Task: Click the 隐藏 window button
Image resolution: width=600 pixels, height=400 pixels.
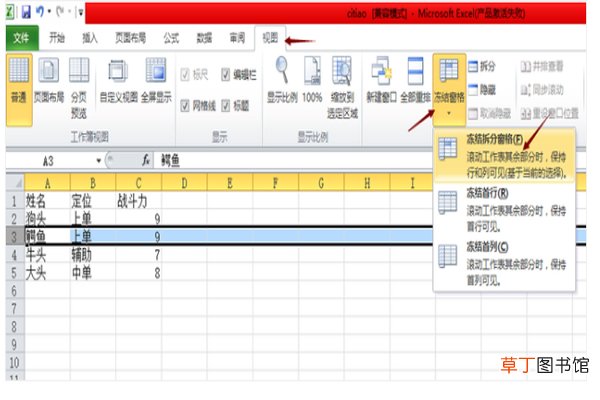Action: [x=482, y=90]
